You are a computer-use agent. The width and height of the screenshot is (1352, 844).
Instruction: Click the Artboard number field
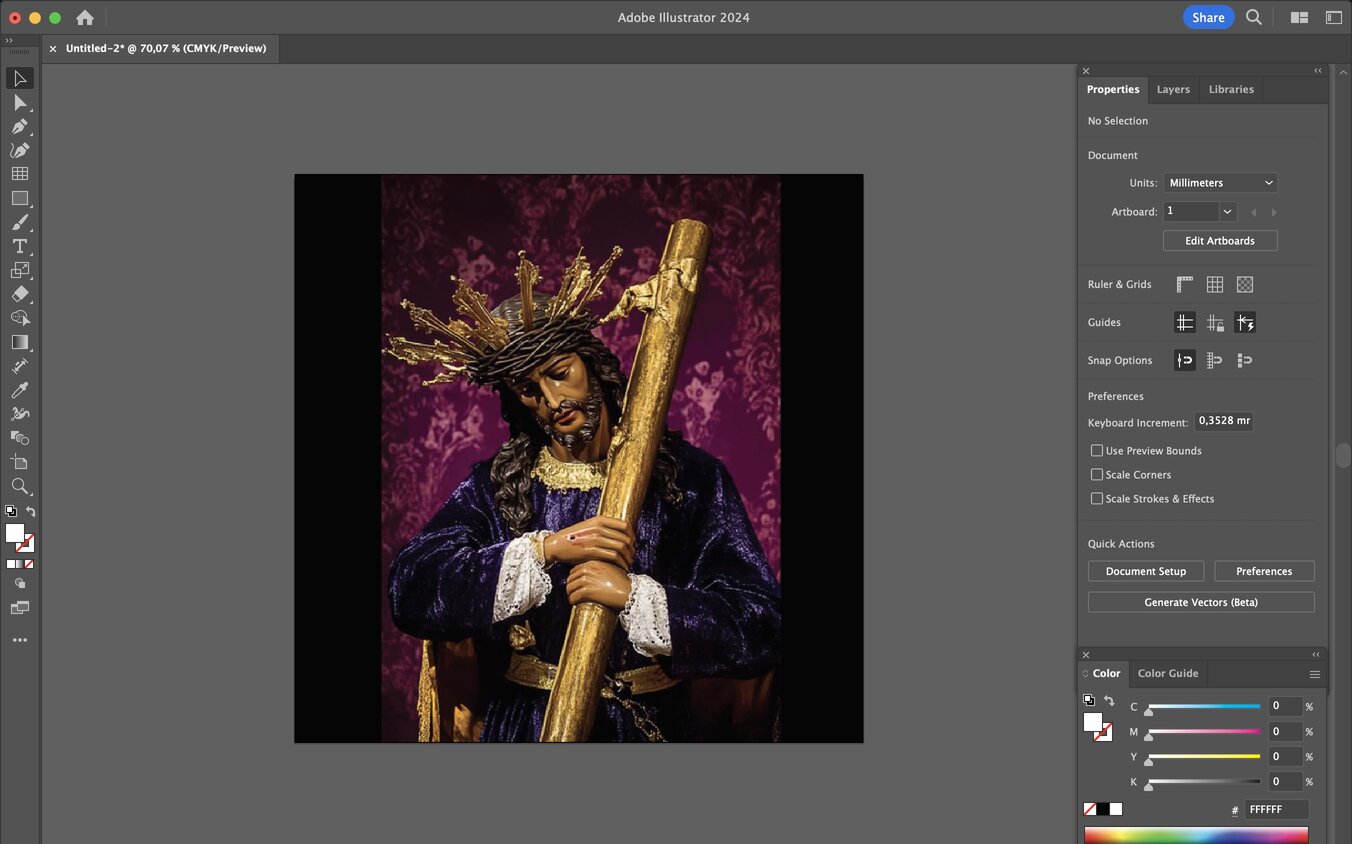pyautogui.click(x=1191, y=212)
